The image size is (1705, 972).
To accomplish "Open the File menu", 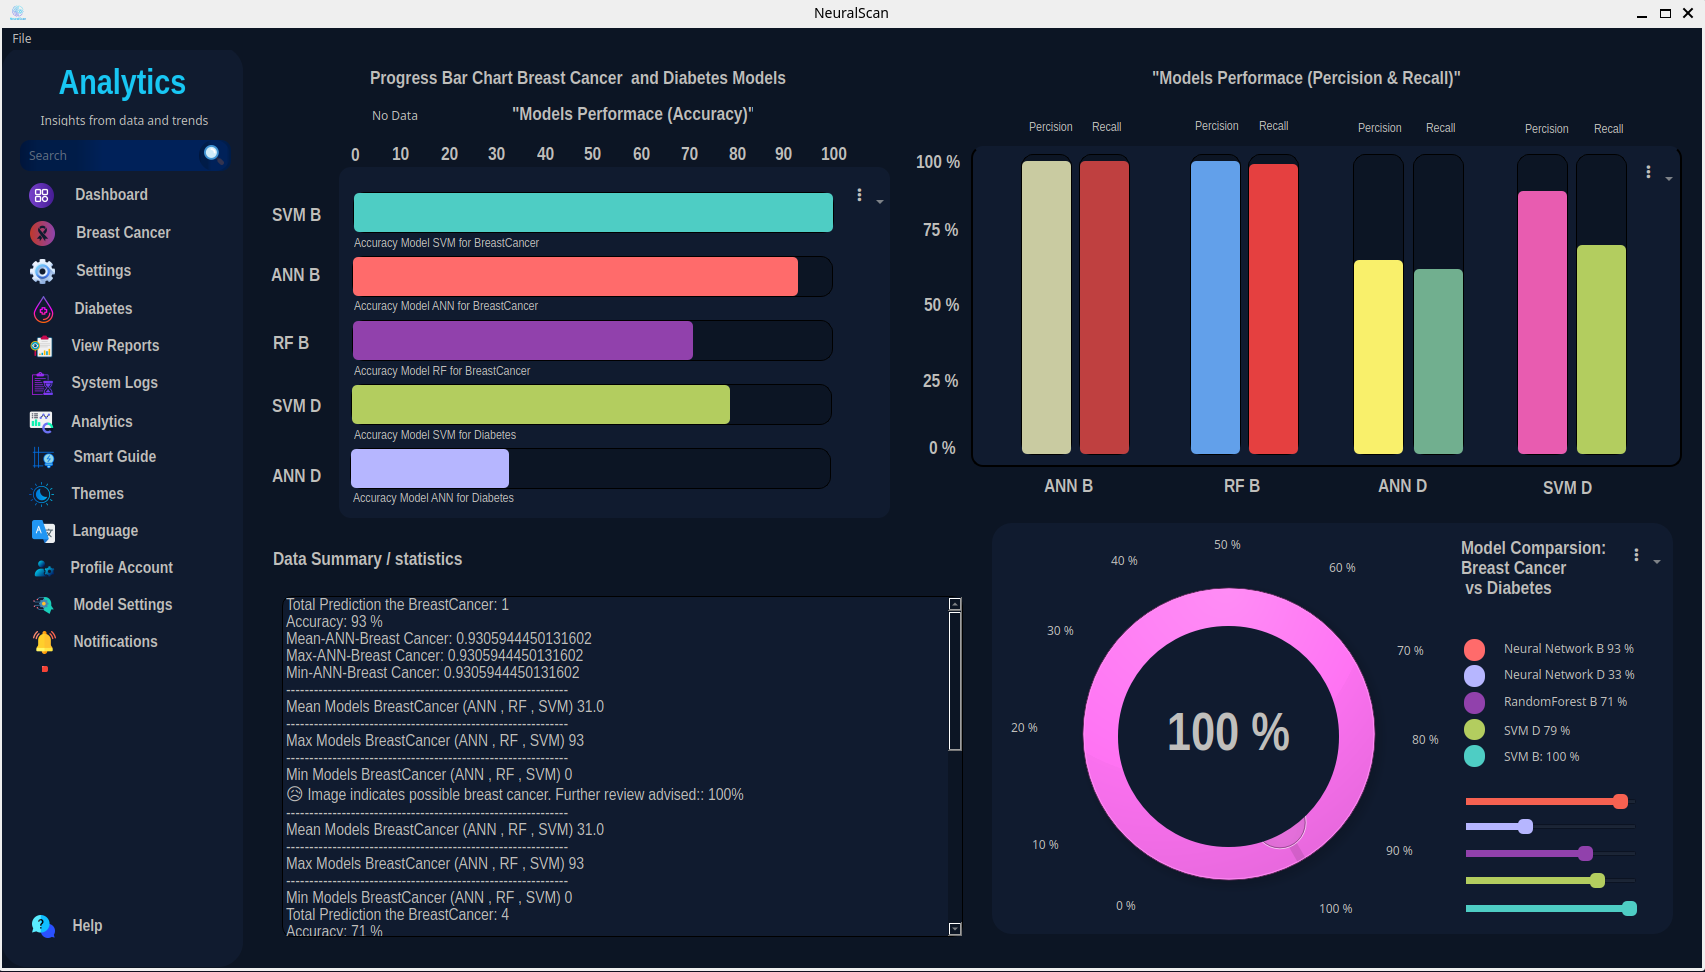I will (22, 38).
